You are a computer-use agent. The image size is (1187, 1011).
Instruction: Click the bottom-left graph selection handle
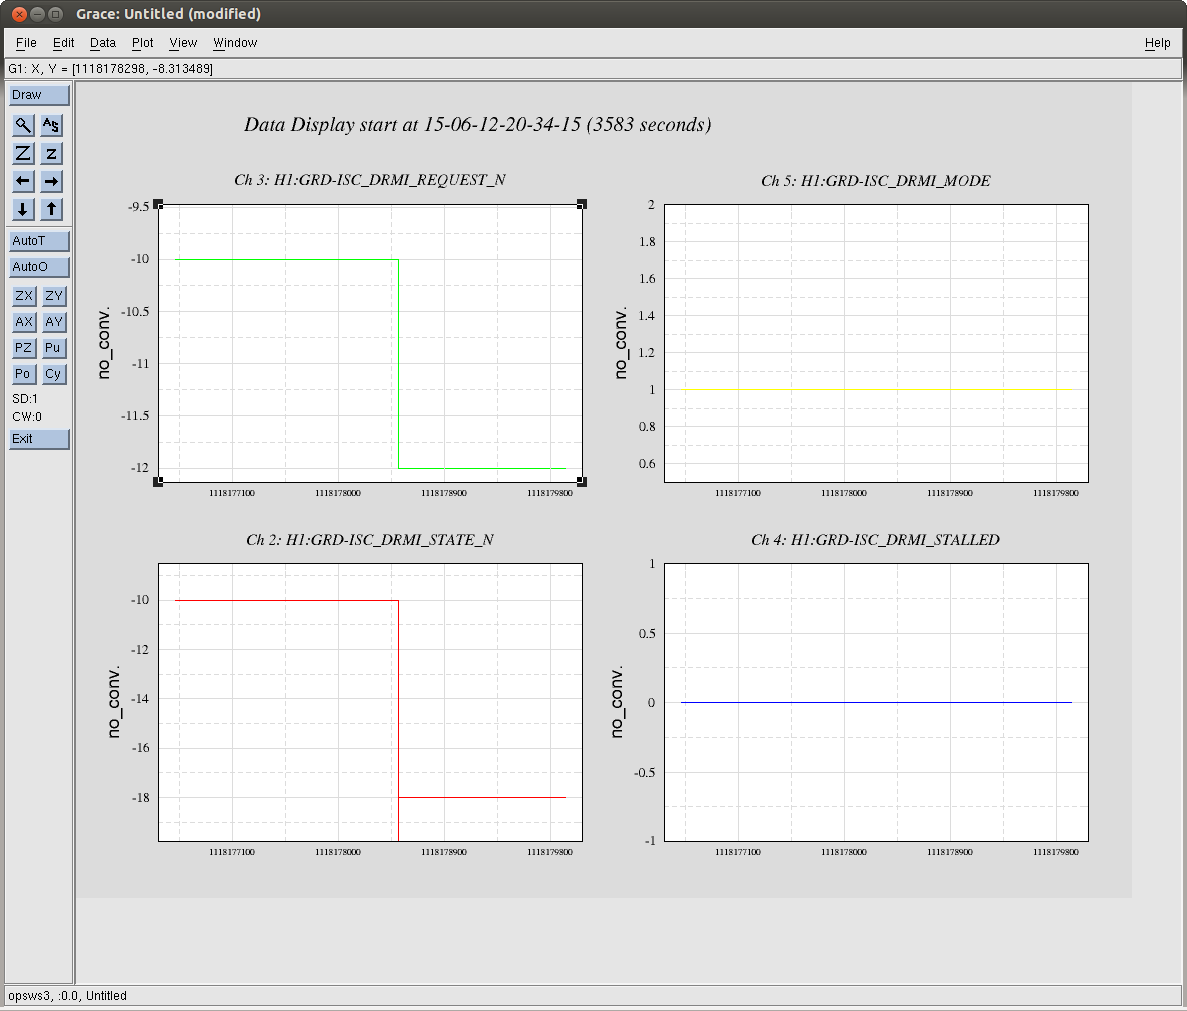(x=158, y=481)
